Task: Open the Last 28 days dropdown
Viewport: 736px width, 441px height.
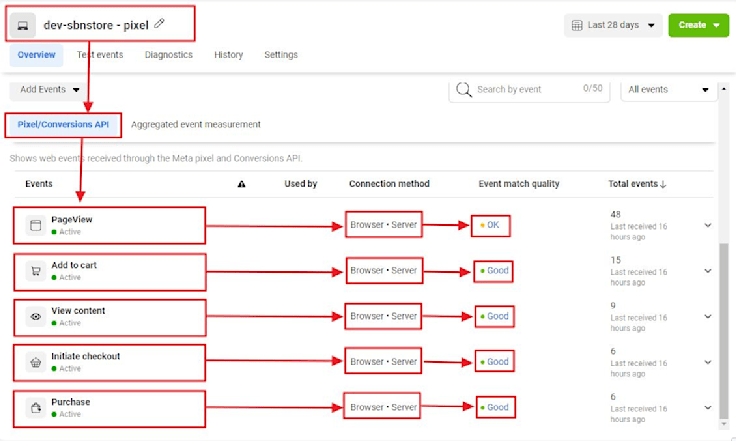Action: (x=613, y=25)
